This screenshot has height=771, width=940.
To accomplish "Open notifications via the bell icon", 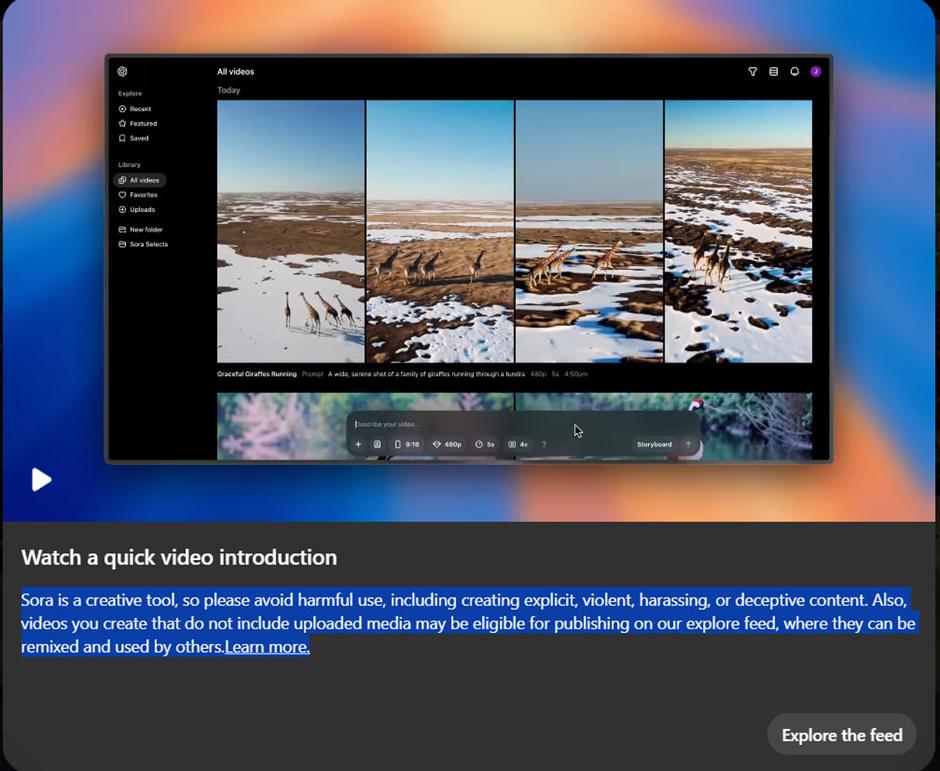I will [x=794, y=72].
